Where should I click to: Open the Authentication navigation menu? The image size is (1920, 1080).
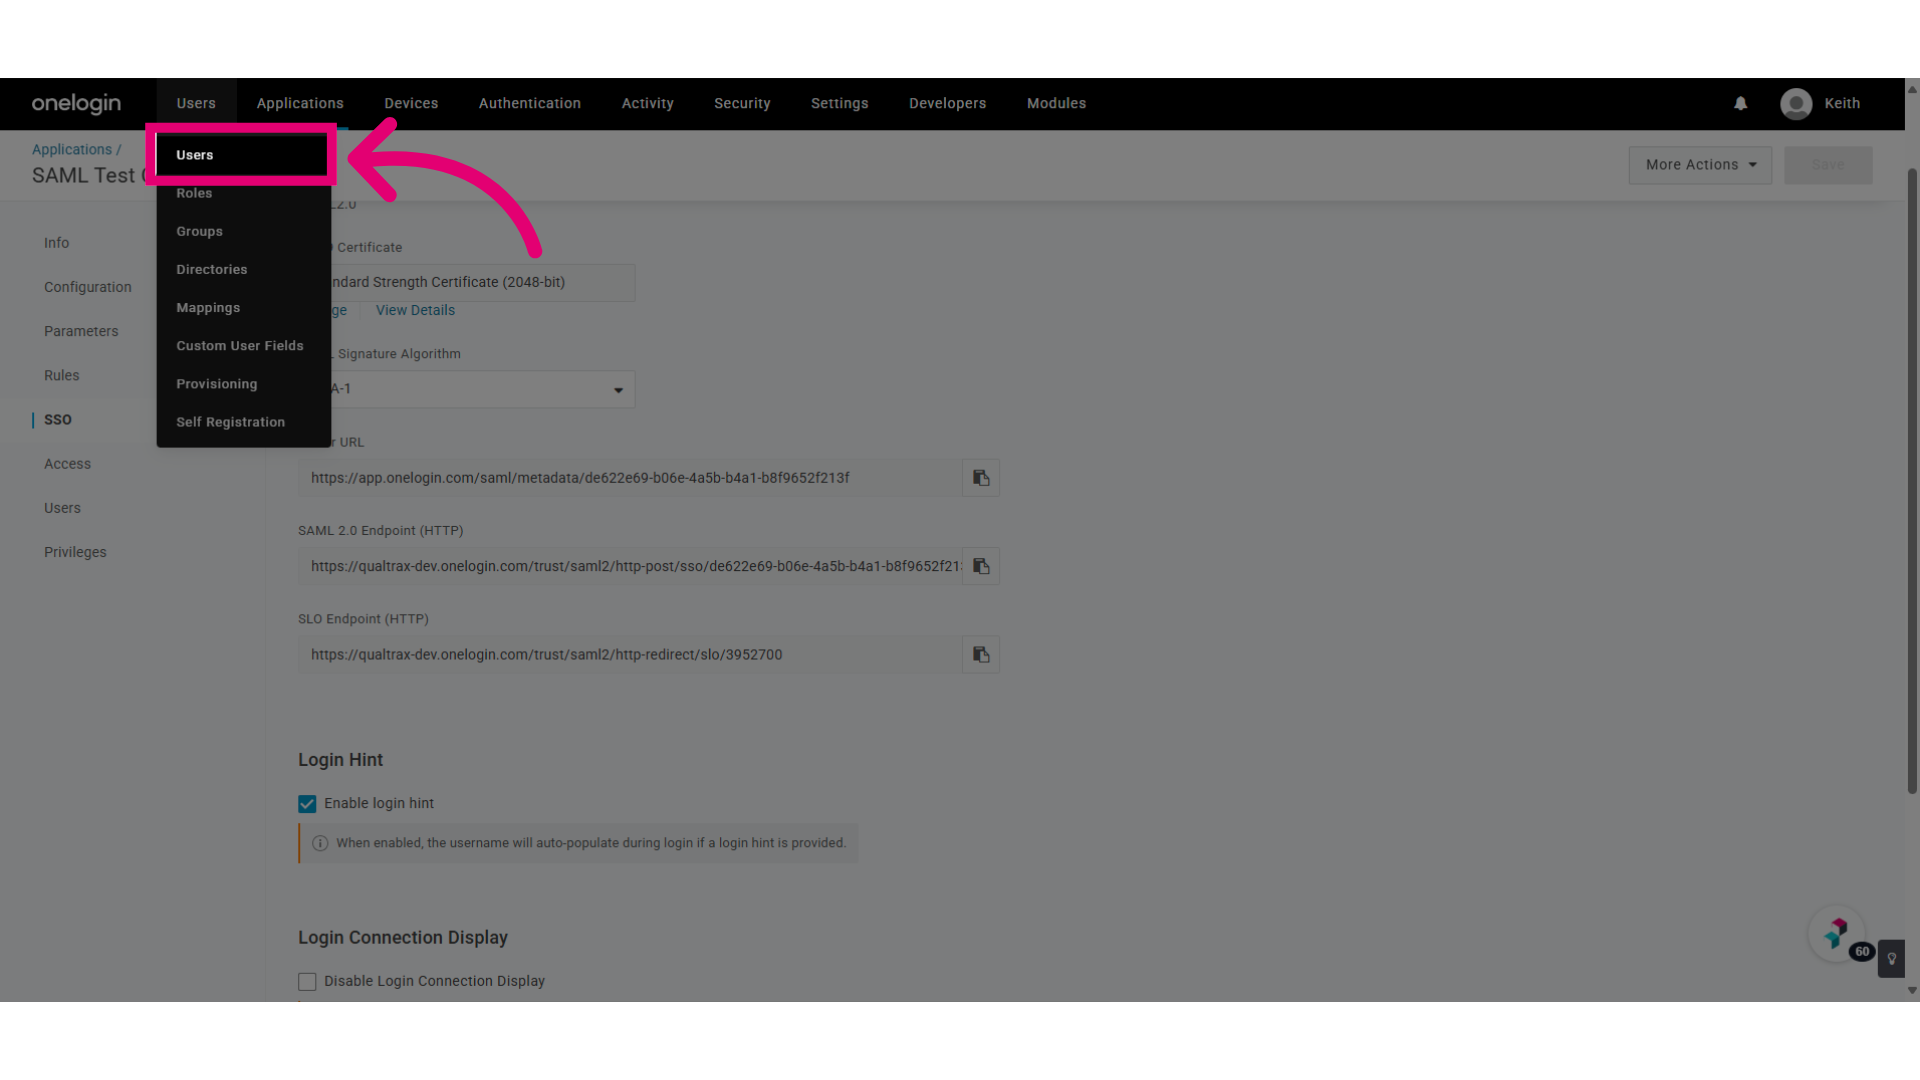click(x=530, y=104)
